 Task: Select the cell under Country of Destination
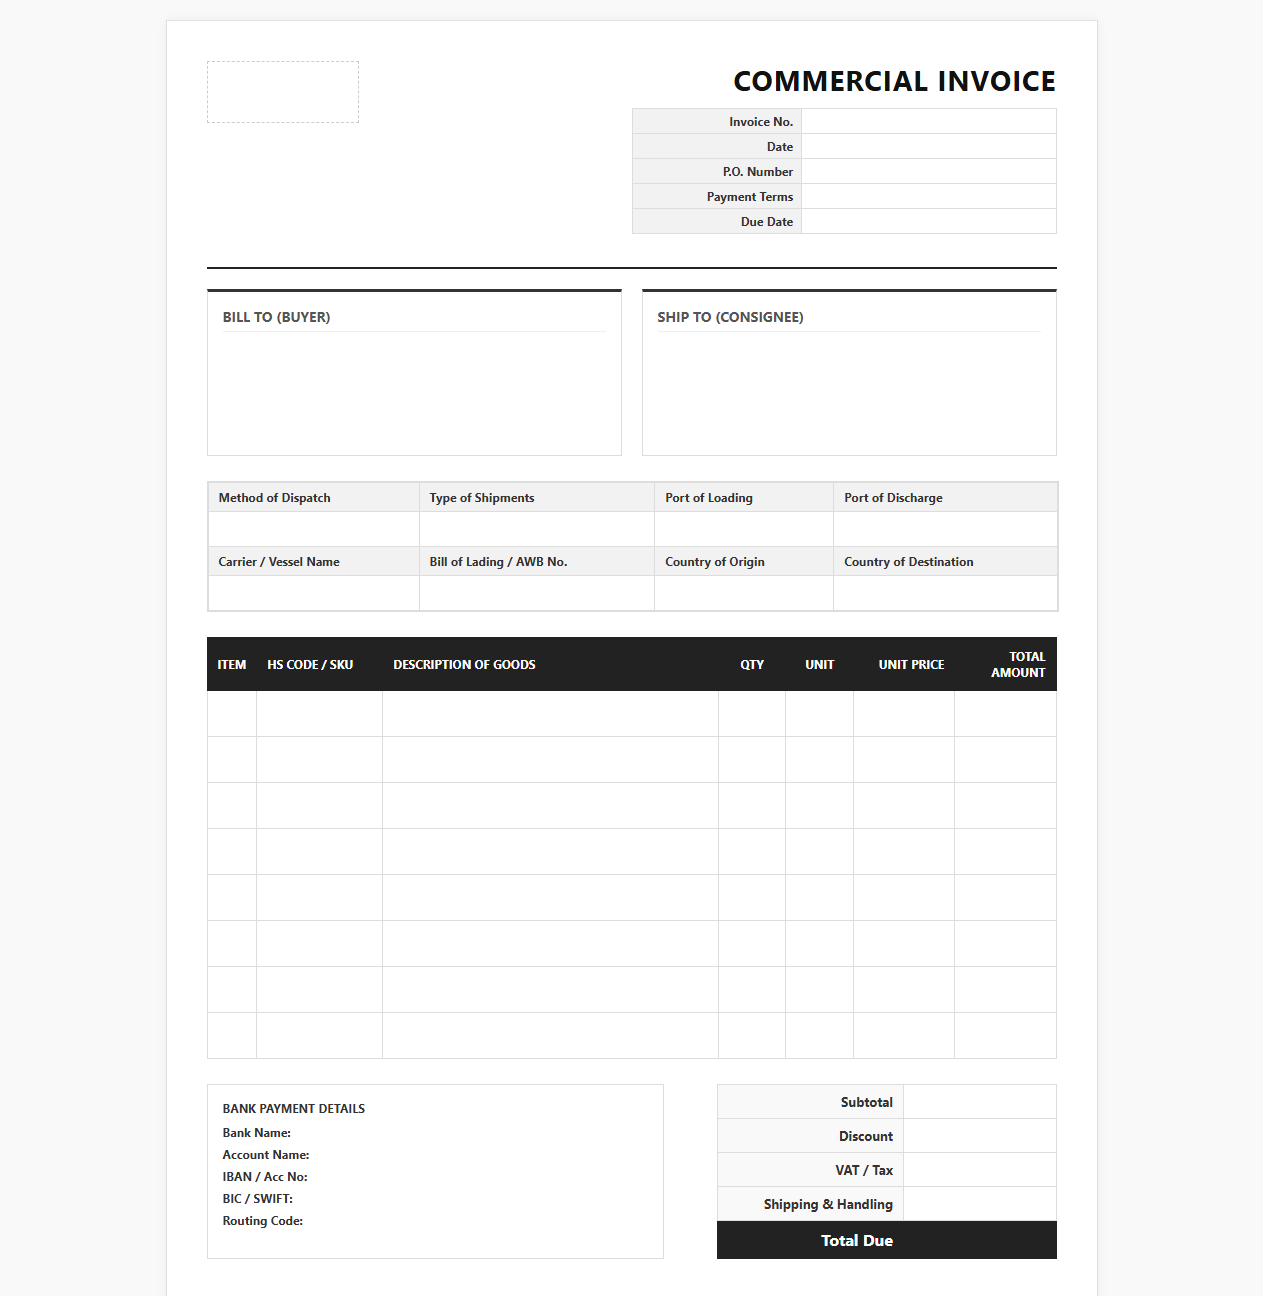[945, 593]
